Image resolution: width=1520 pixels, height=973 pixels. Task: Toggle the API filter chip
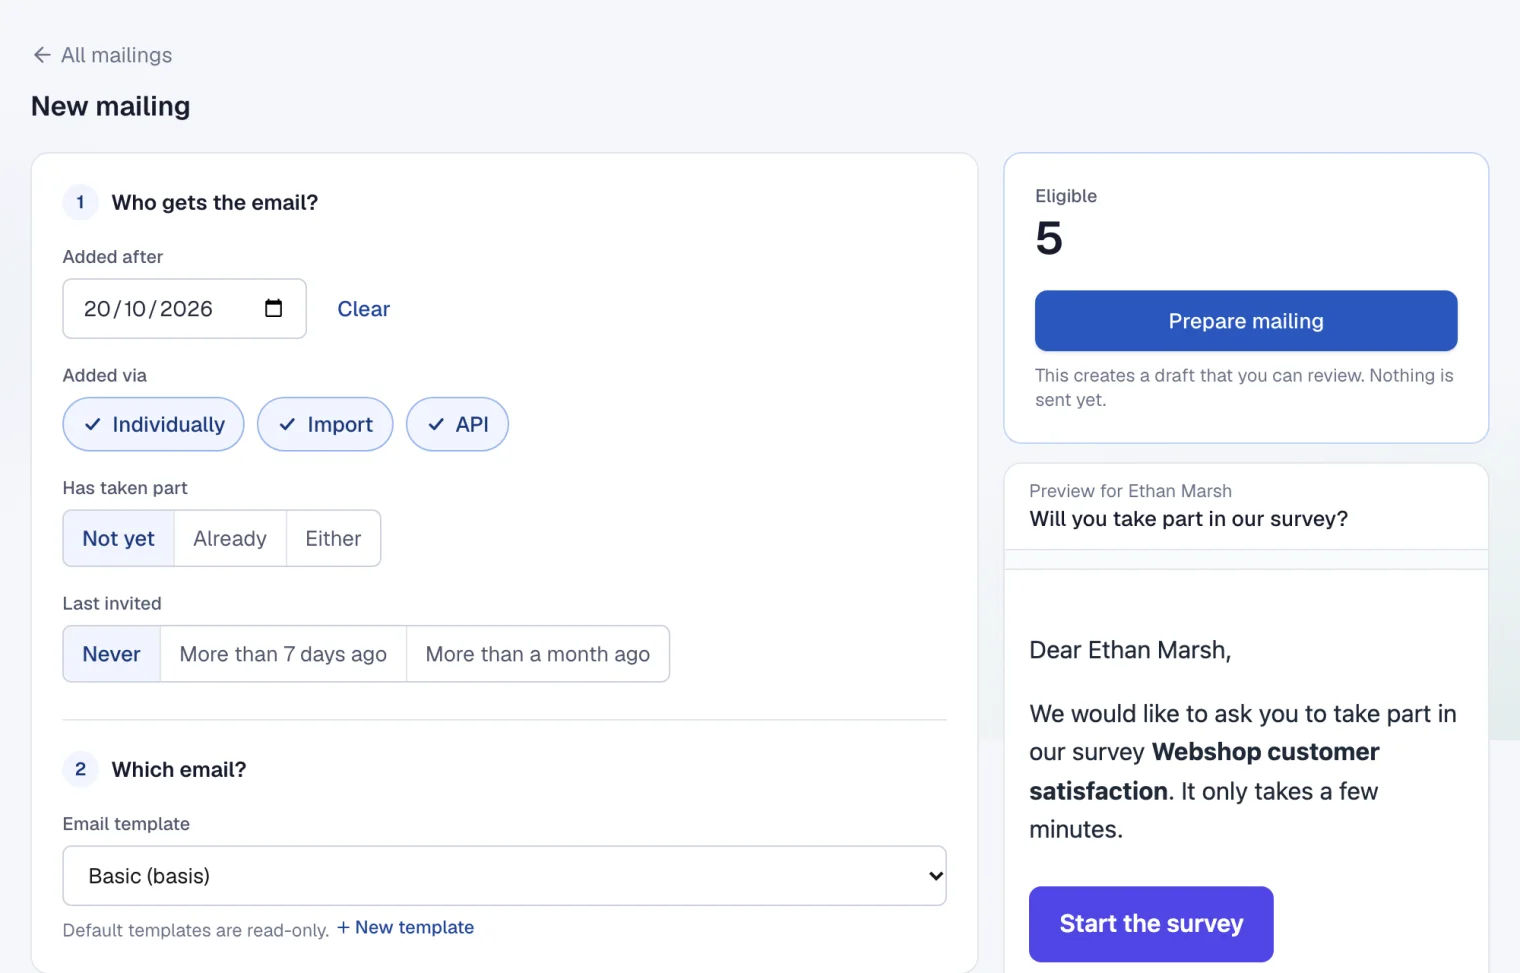457,424
